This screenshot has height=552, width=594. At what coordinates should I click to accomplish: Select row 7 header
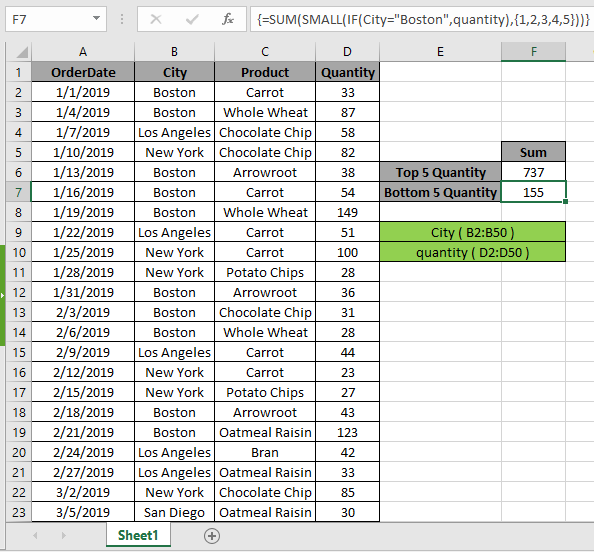point(19,192)
